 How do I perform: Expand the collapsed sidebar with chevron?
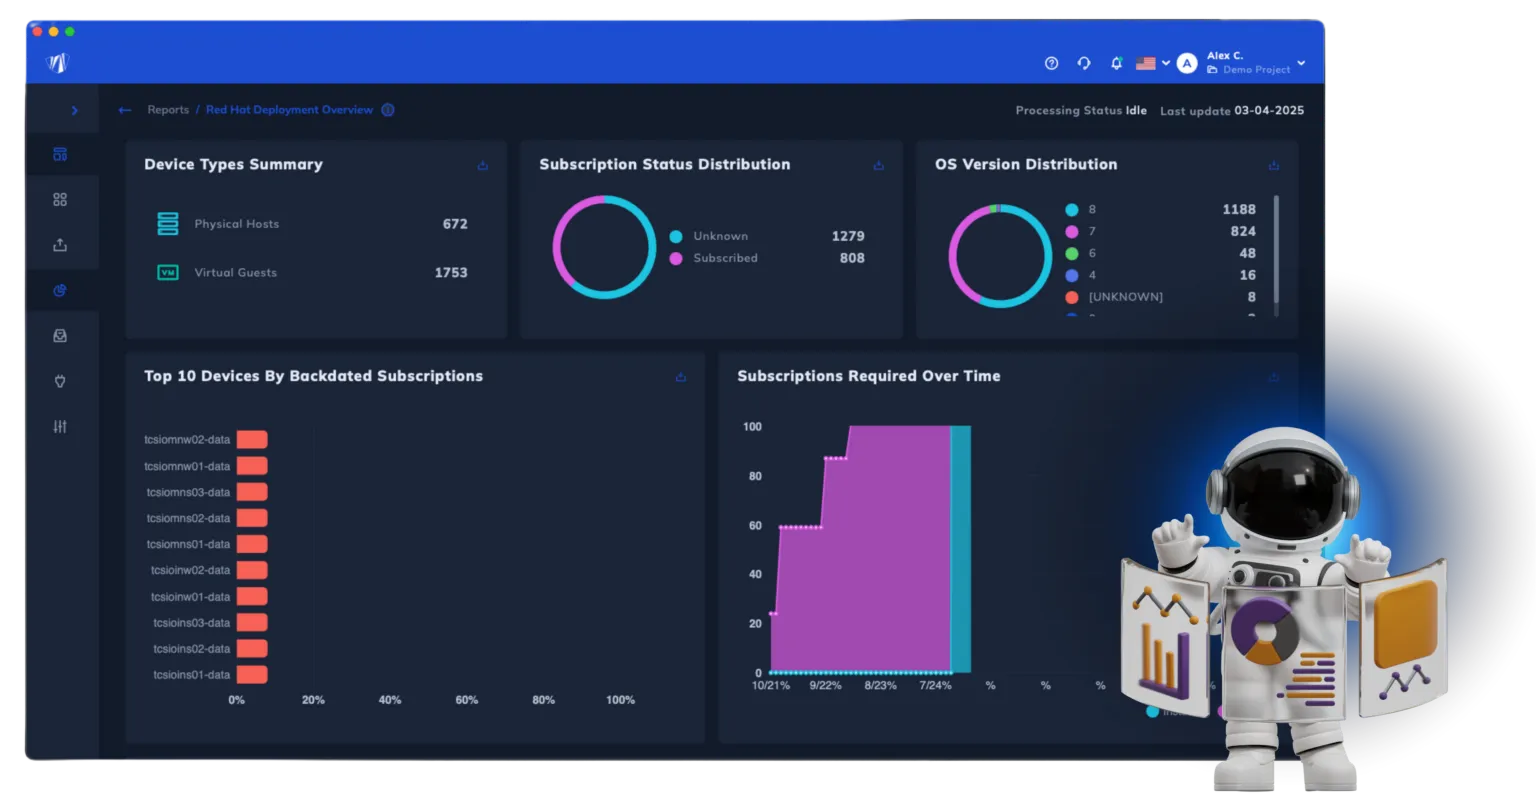pyautogui.click(x=75, y=110)
